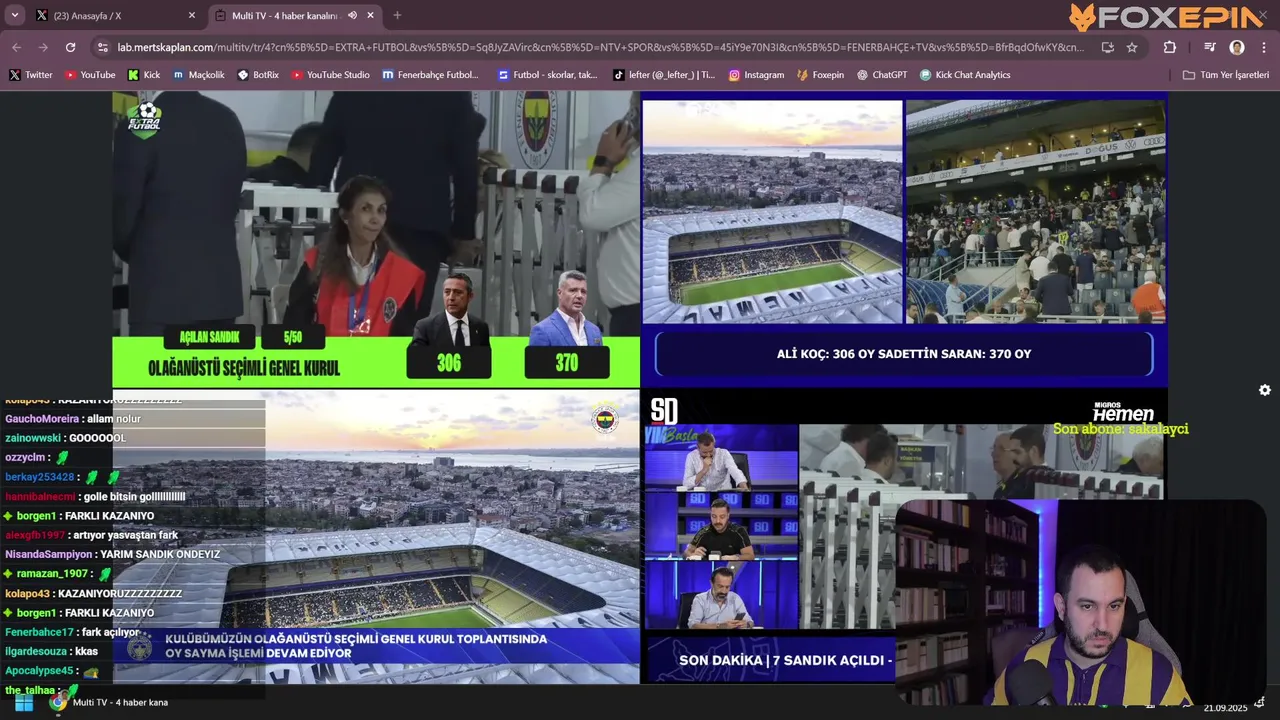The image size is (1280, 720).
Task: Click chat username 'Apocalypse45'
Action: (40, 671)
